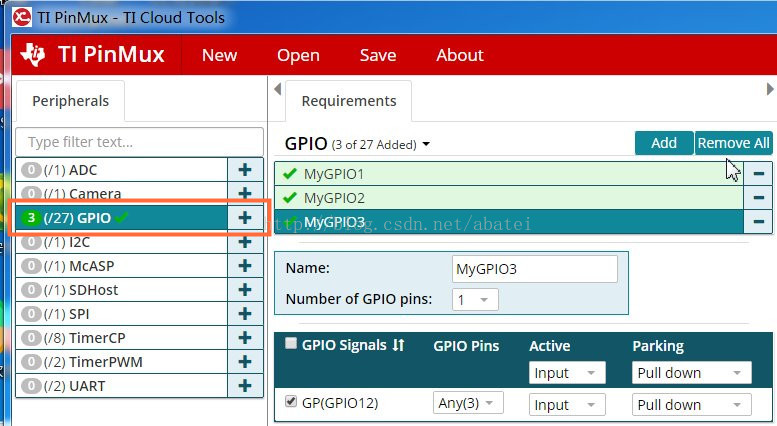Click the Type filter text field
777x426 pixels.
(x=140, y=142)
